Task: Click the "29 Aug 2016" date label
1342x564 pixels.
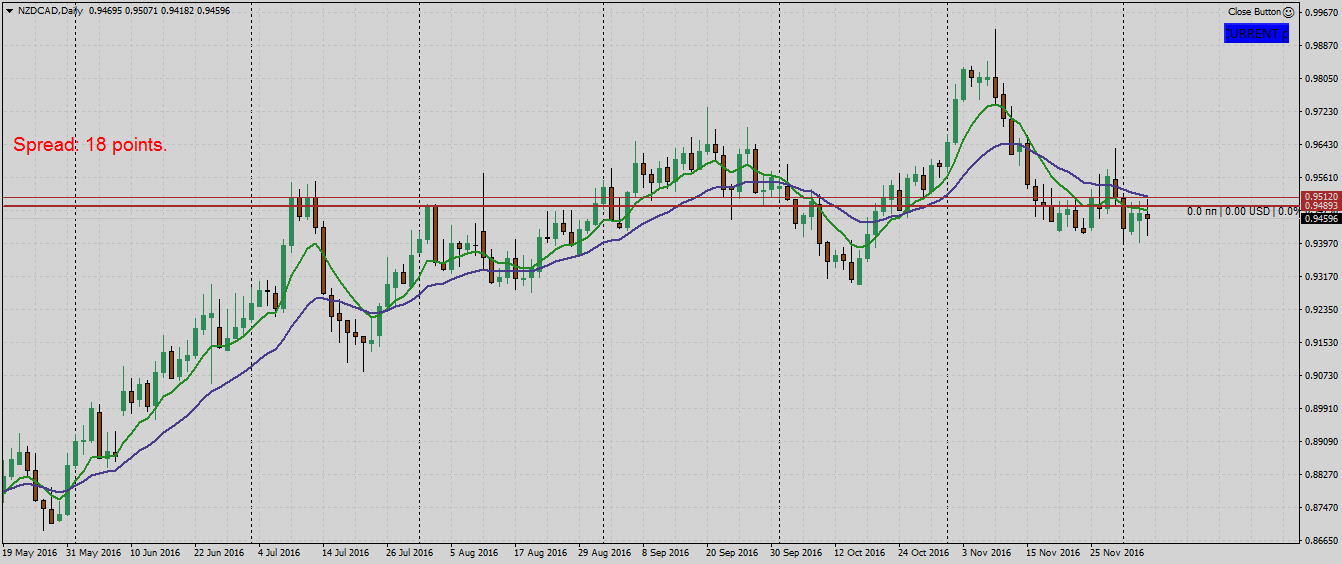Action: coord(603,552)
